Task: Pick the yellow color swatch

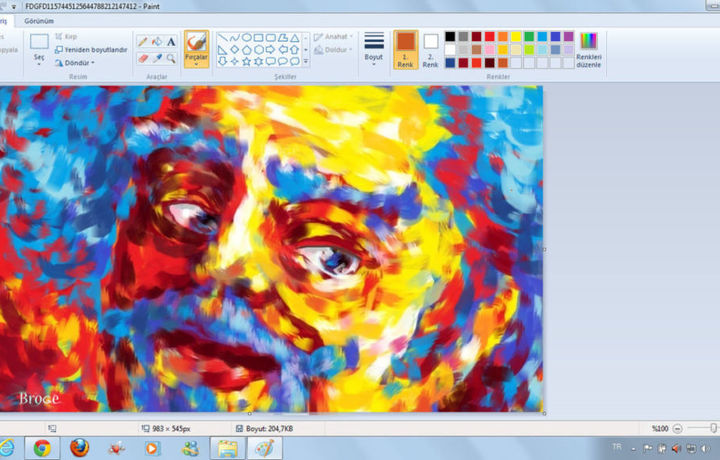Action: pos(516,36)
